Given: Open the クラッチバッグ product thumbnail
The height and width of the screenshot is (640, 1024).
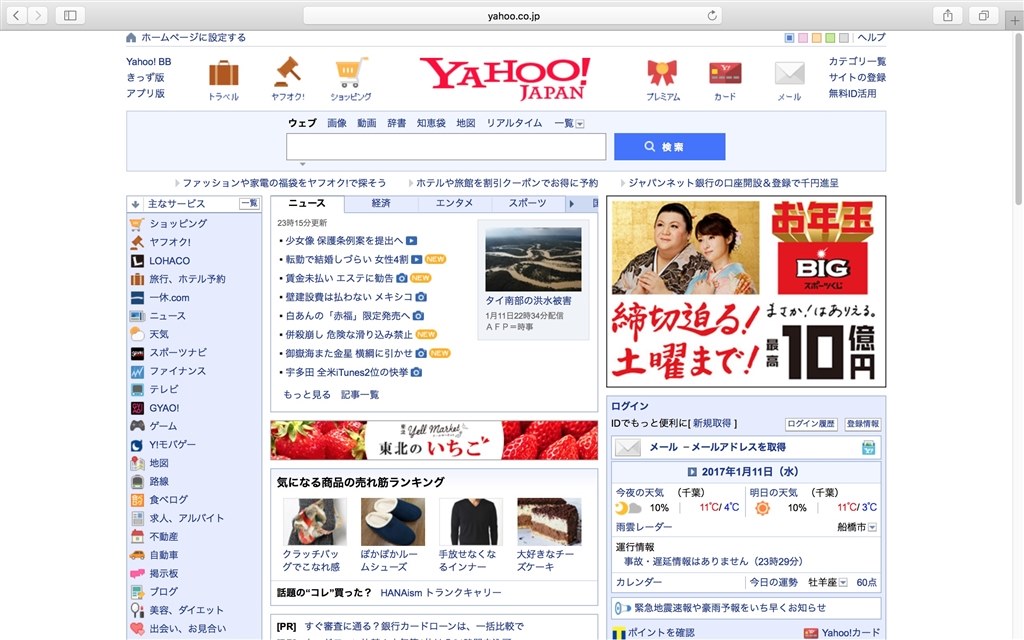Looking at the screenshot, I should (315, 522).
